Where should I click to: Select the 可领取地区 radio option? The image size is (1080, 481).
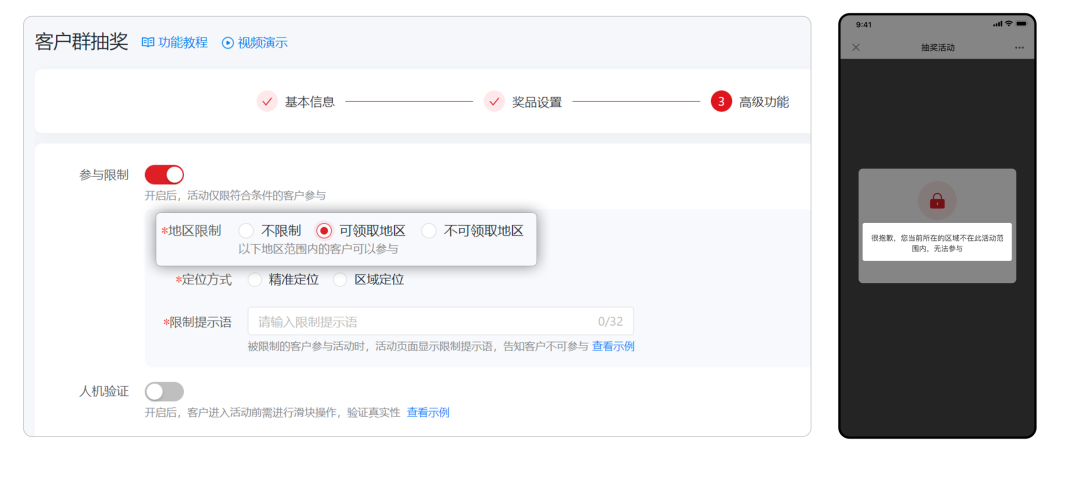click(x=324, y=231)
